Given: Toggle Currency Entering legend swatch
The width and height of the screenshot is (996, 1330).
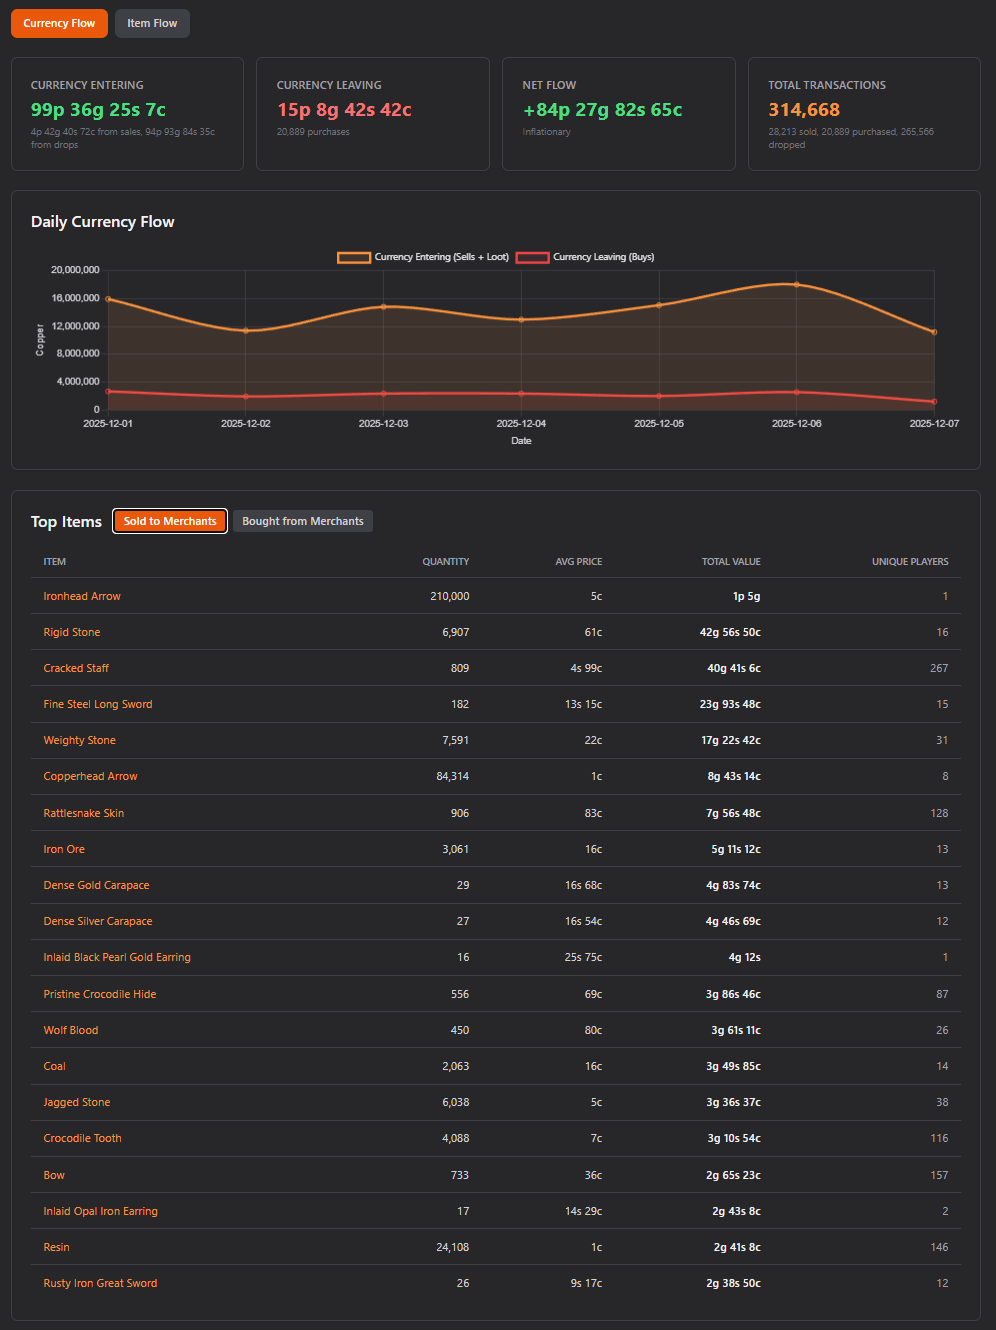Looking at the screenshot, I should point(354,257).
